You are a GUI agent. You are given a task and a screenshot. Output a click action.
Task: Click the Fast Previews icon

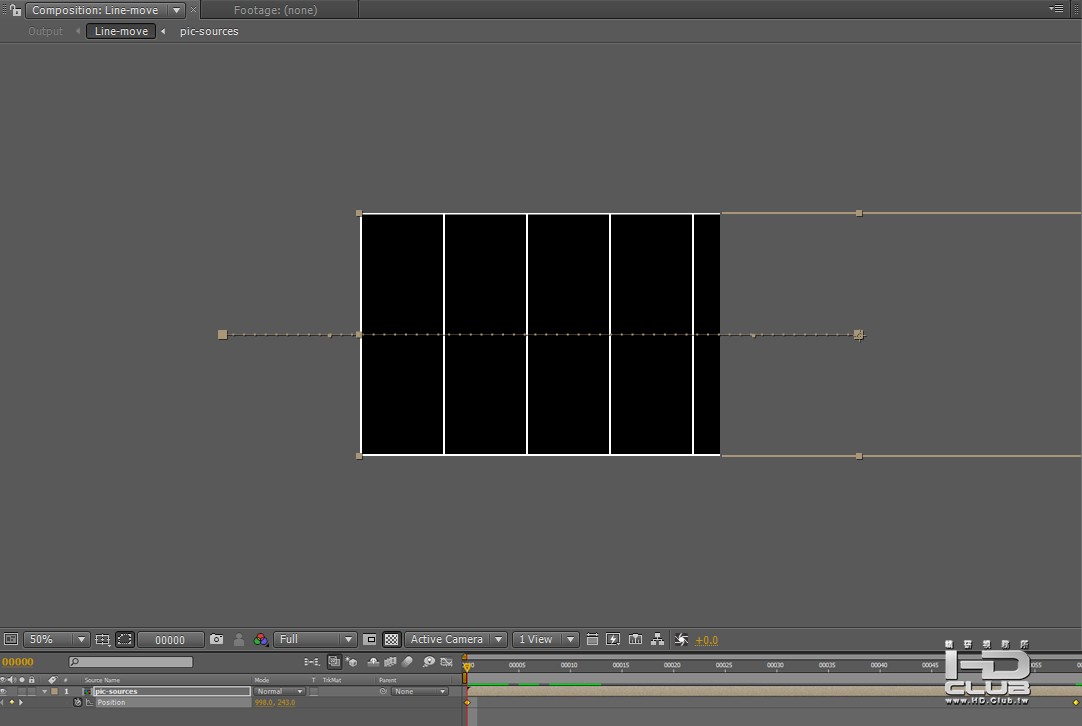coord(613,640)
